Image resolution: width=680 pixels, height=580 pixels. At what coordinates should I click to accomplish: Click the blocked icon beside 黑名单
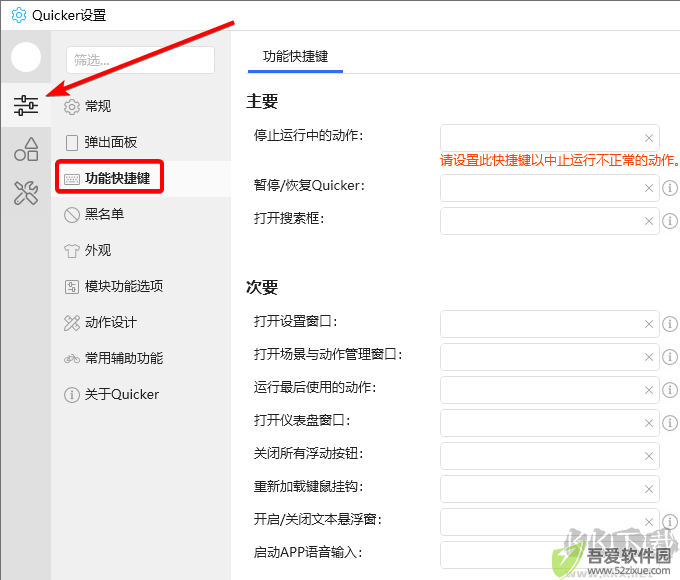pyautogui.click(x=72, y=214)
